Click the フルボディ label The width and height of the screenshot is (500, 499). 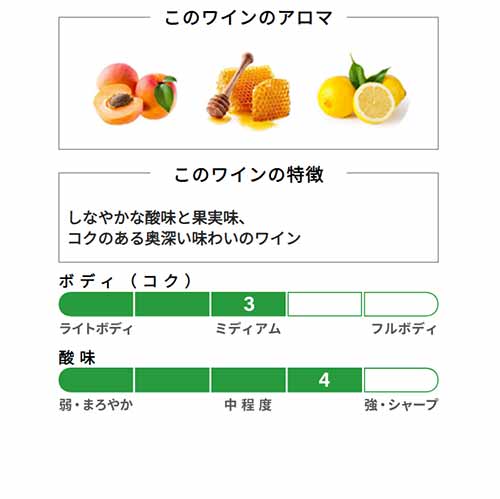[x=404, y=329]
